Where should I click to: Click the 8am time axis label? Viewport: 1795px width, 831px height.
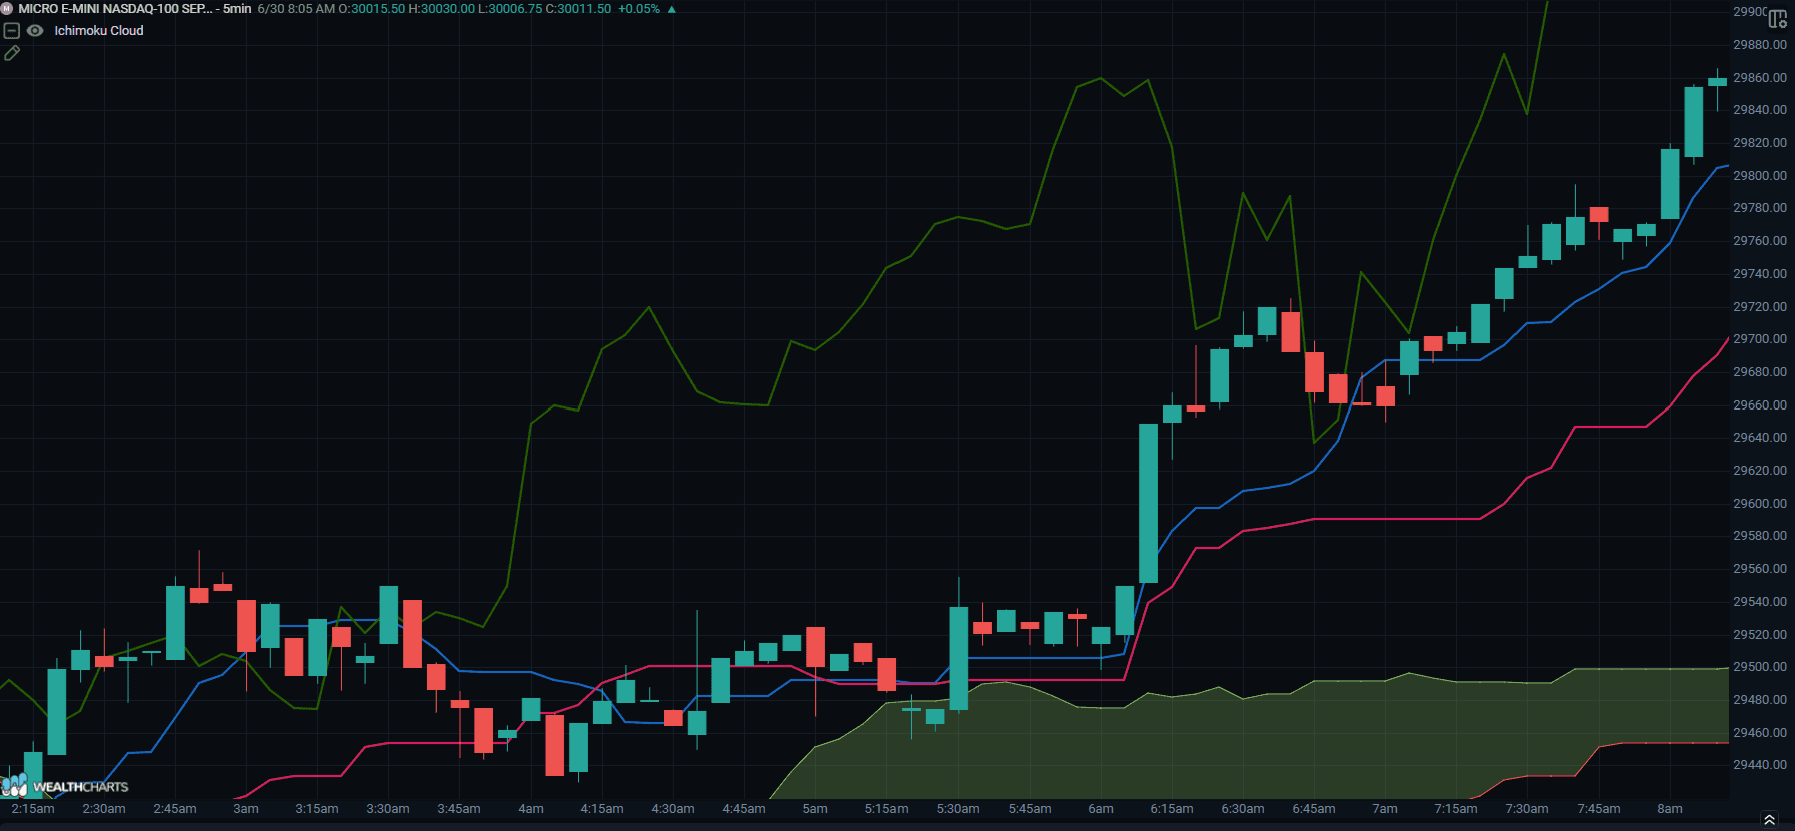[x=1670, y=809]
